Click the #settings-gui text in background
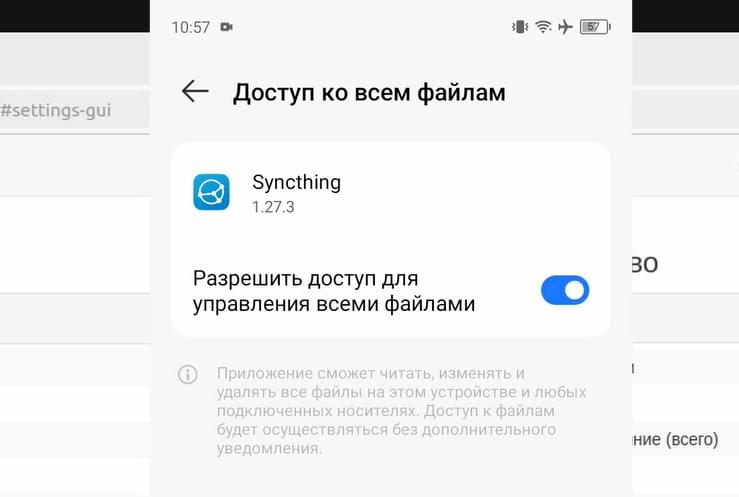 pos(56,110)
